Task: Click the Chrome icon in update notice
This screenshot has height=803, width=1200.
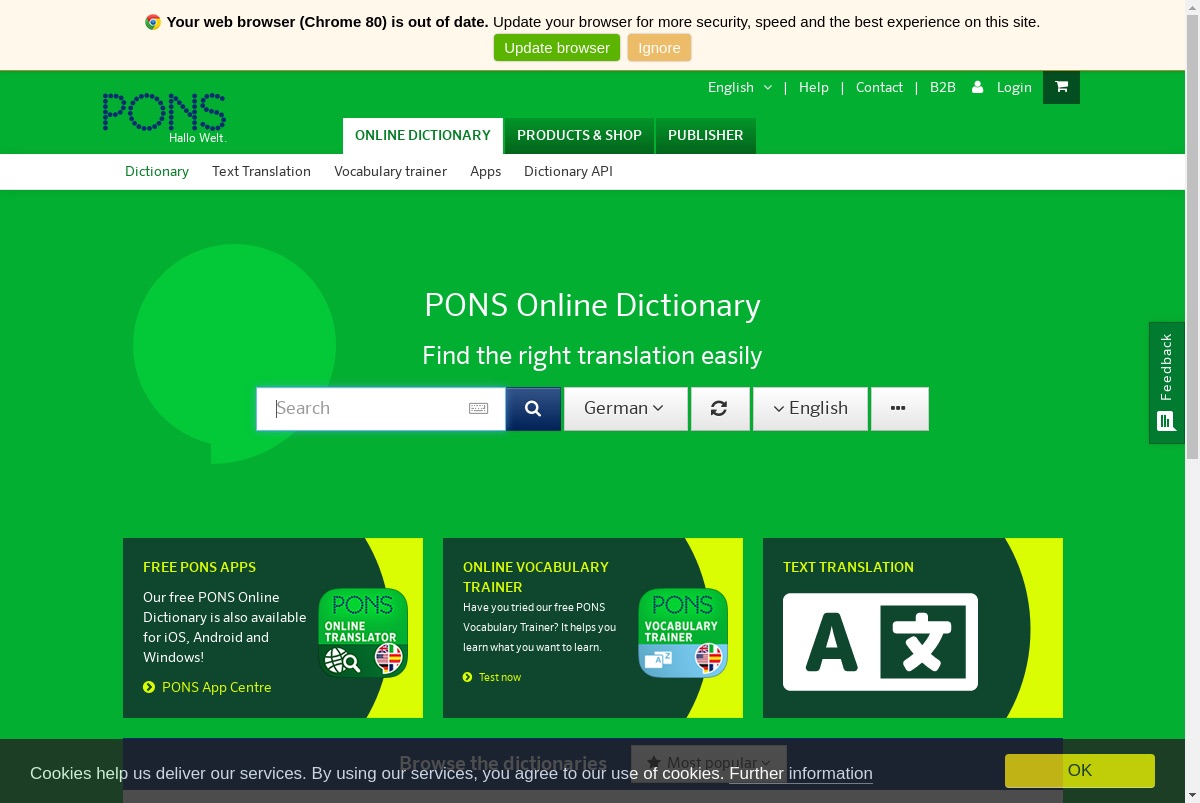Action: pos(153,22)
